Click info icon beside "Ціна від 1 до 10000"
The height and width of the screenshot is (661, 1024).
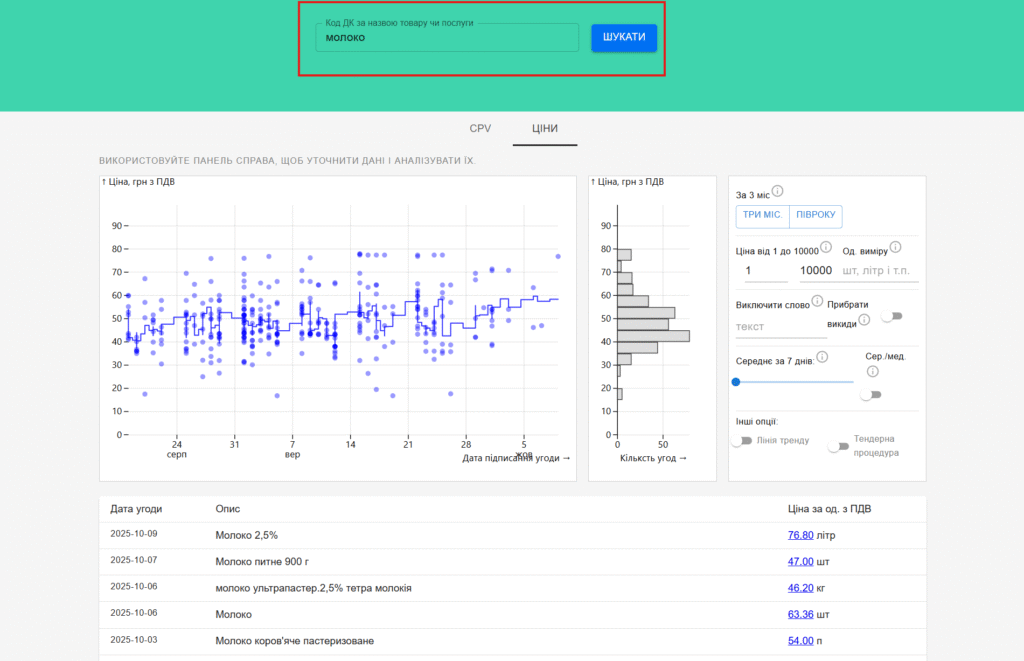826,247
